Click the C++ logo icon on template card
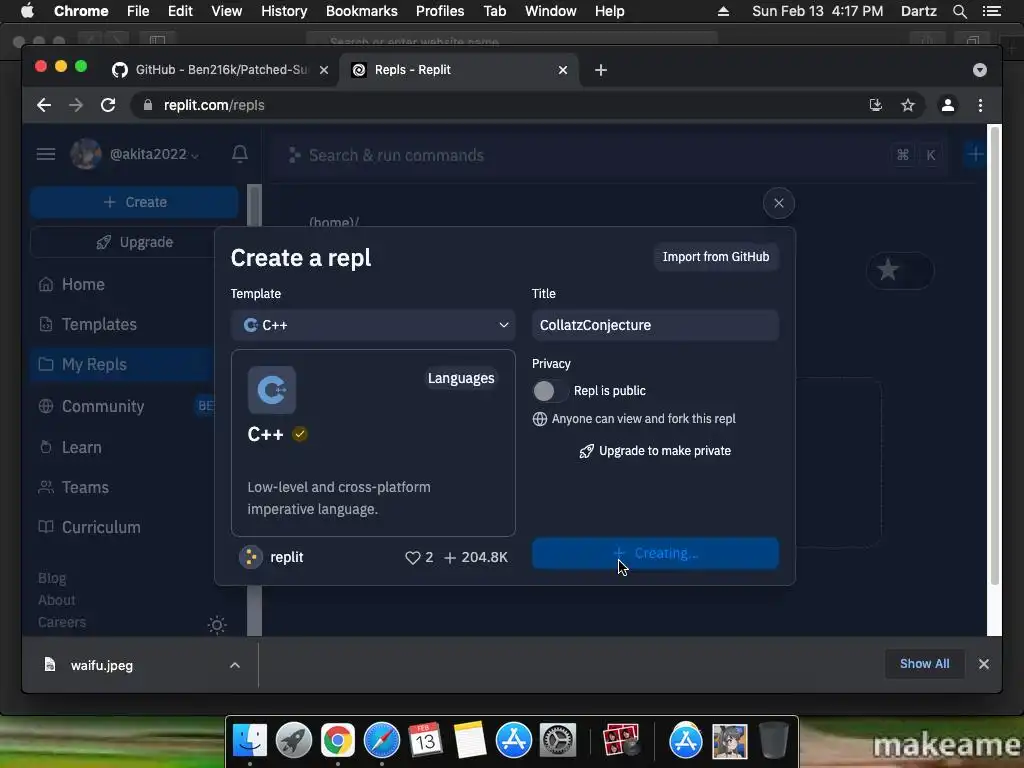Viewport: 1024px width, 768px height. tap(272, 390)
